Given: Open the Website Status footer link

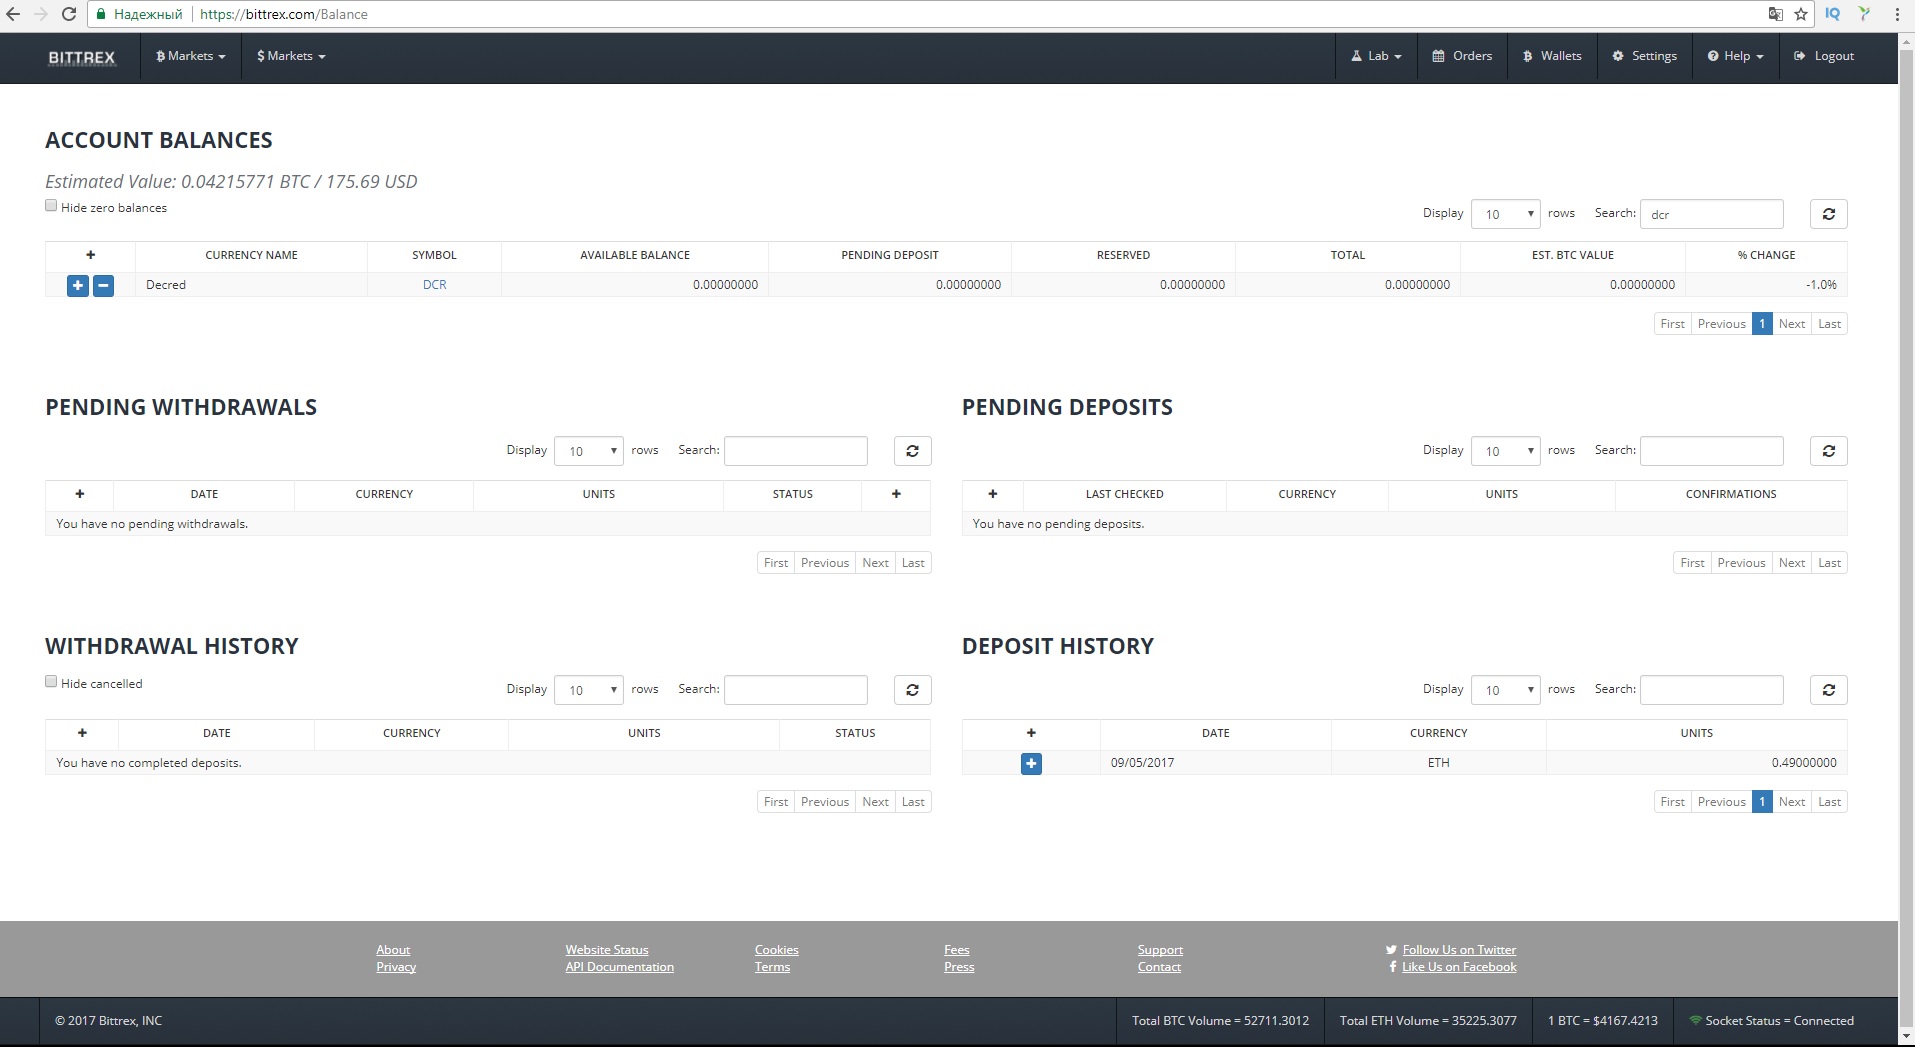Looking at the screenshot, I should pyautogui.click(x=606, y=950).
